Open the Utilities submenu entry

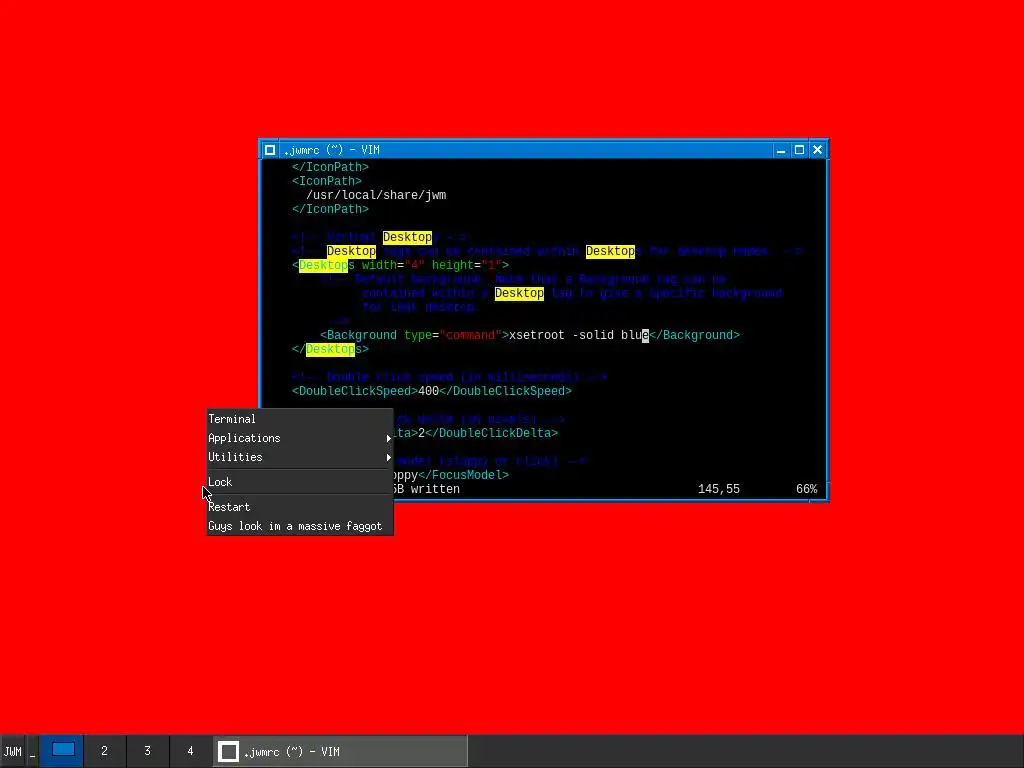pos(300,457)
